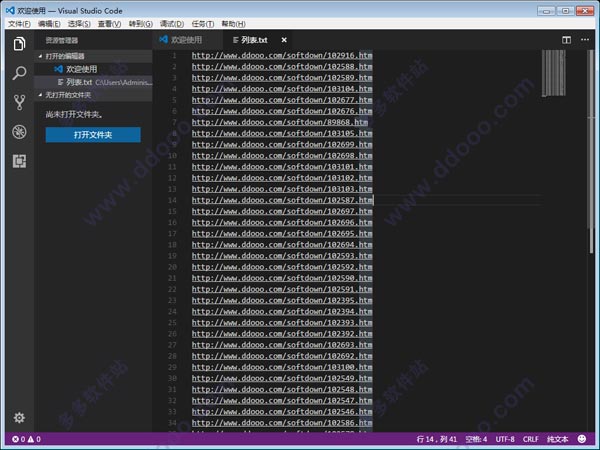Change line ending via CRLF status item
This screenshot has width=600, height=450.
530,439
